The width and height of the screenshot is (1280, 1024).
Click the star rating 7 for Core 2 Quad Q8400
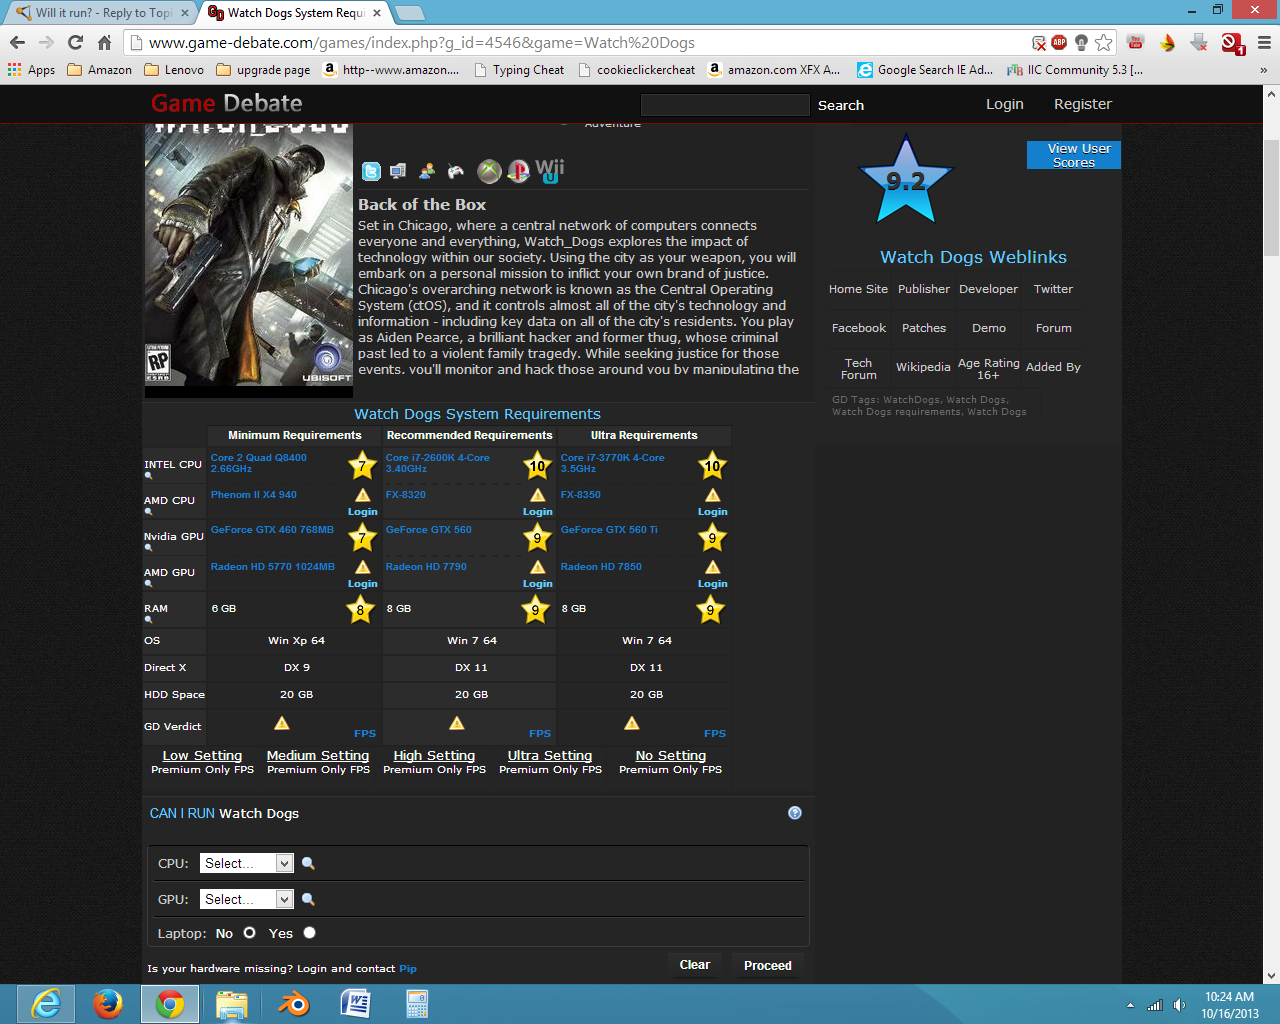362,465
